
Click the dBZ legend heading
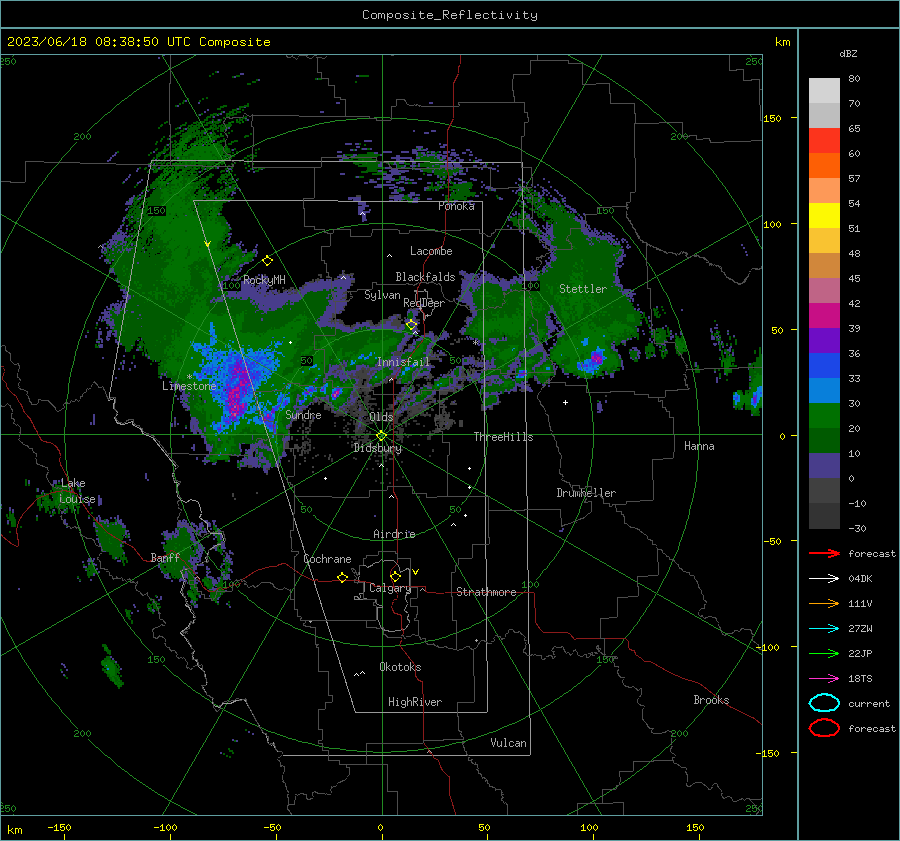point(848,53)
